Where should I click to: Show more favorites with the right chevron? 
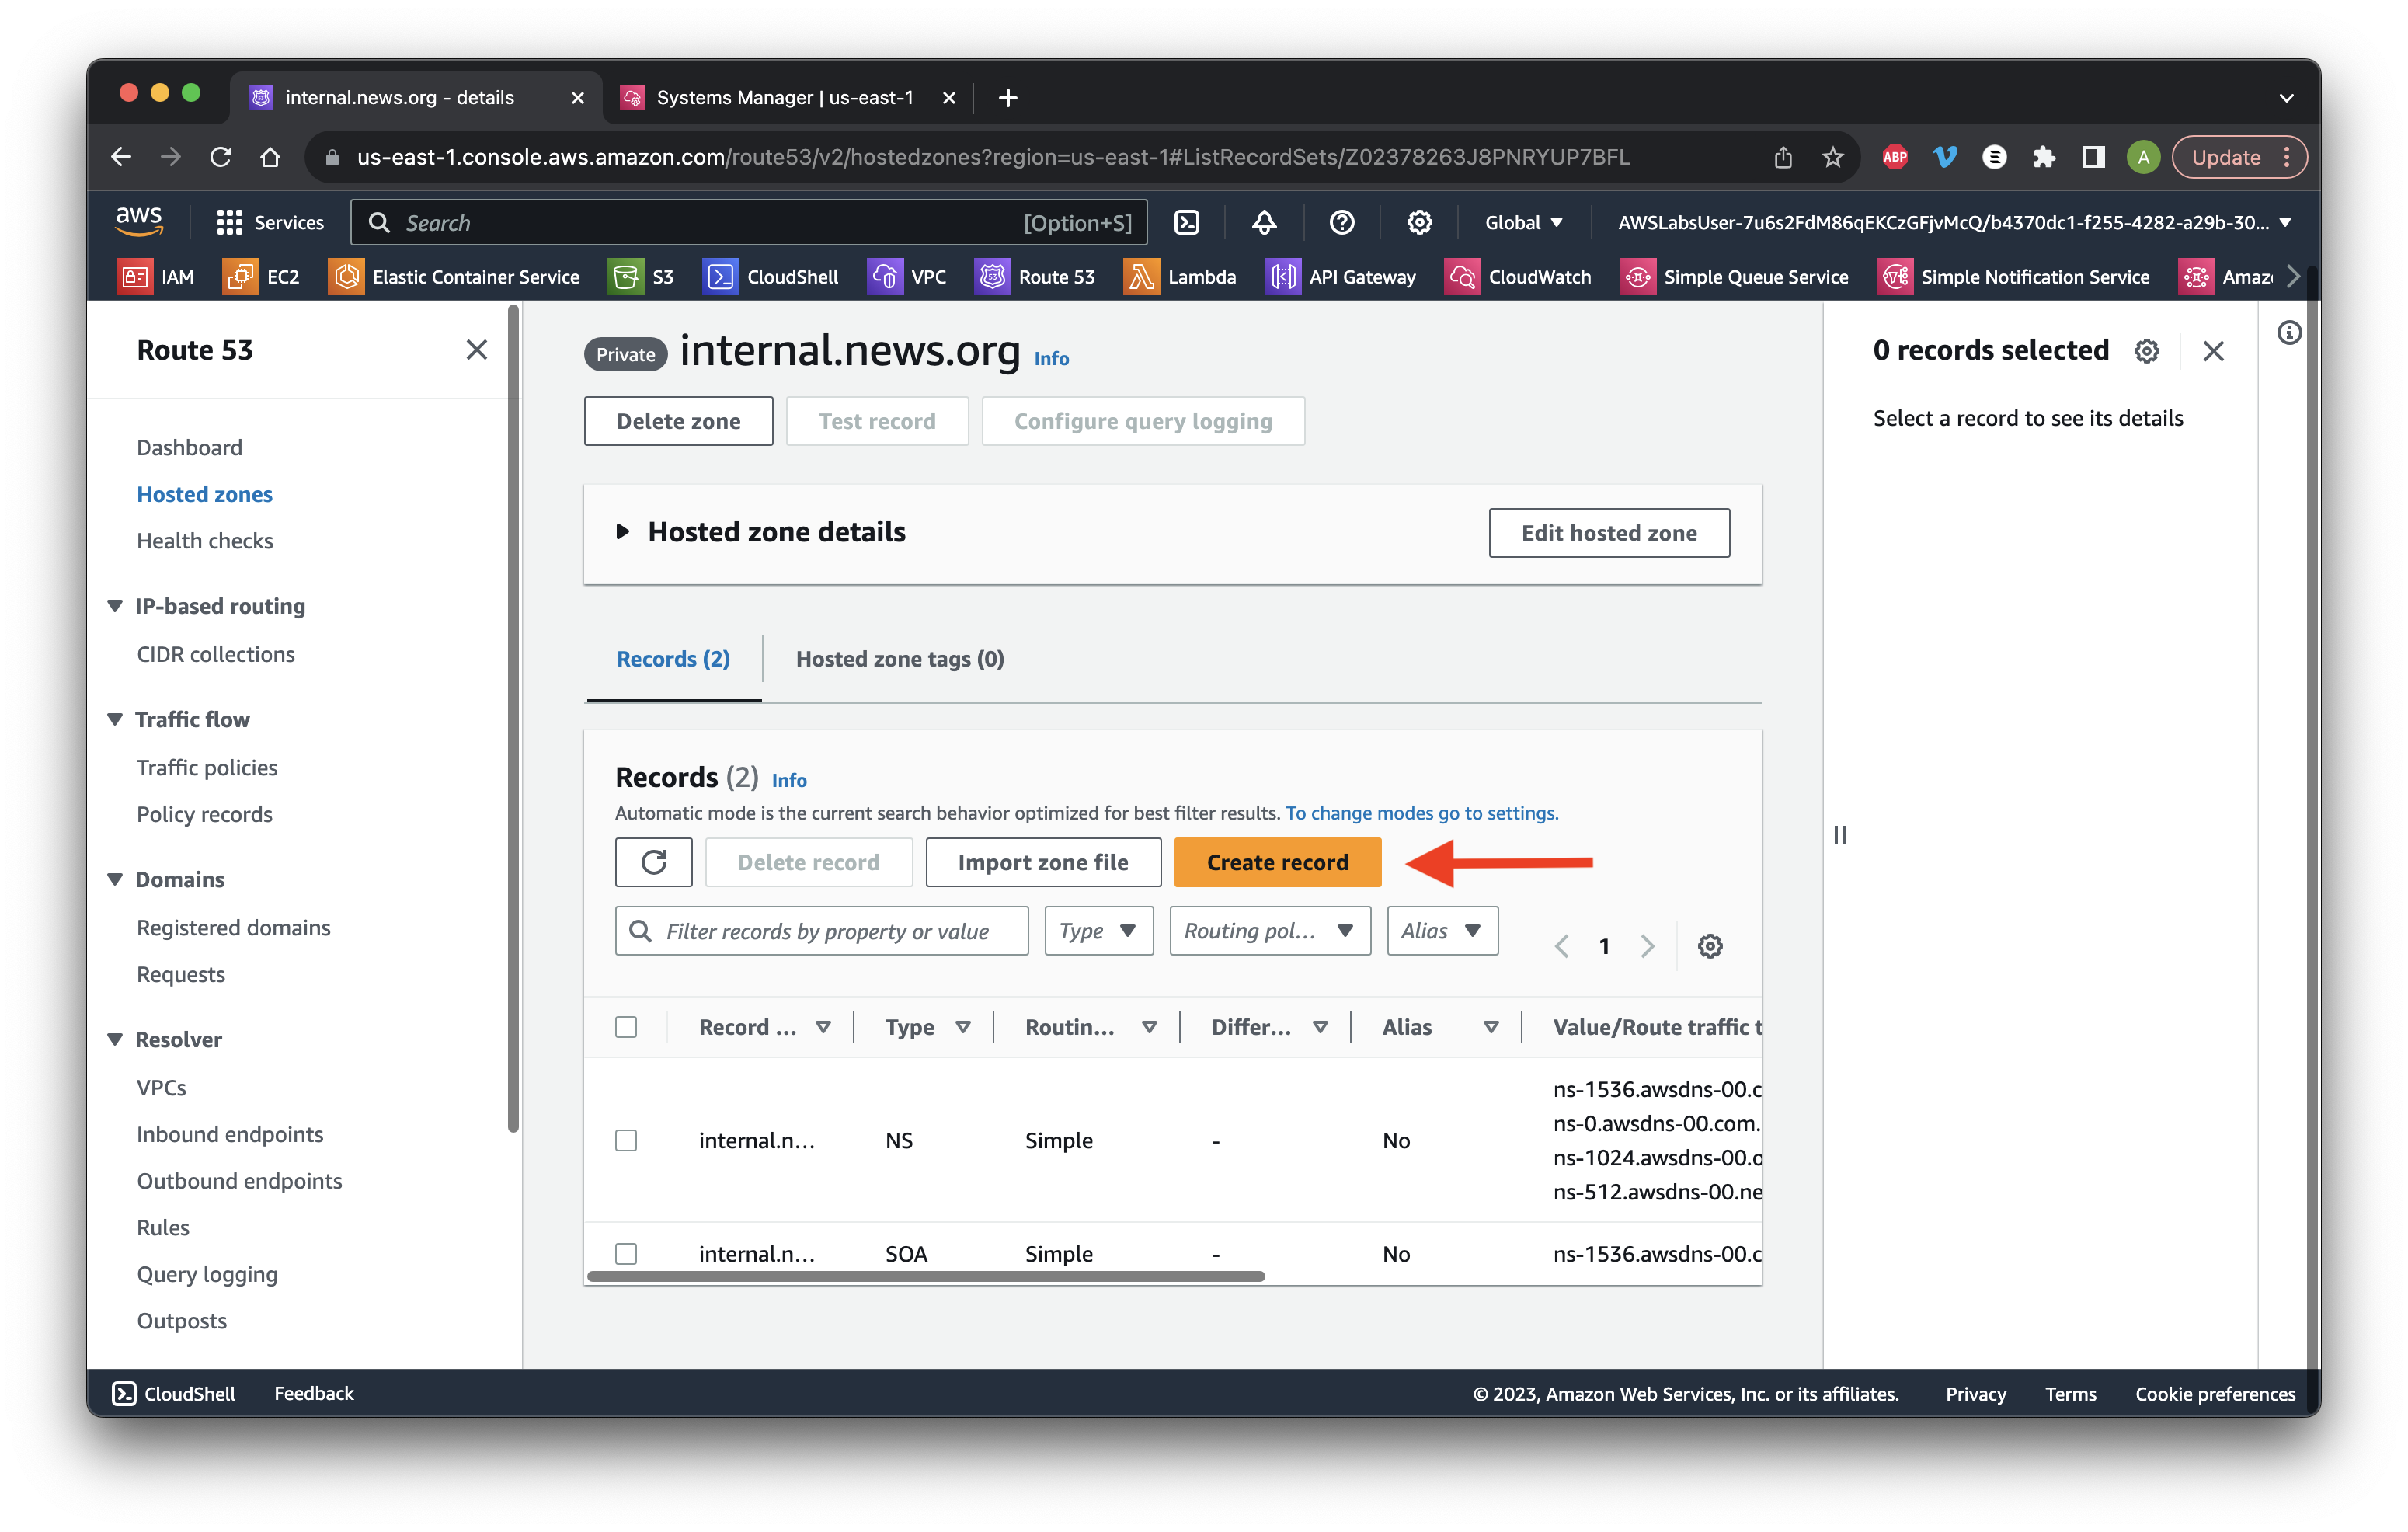click(x=2293, y=277)
